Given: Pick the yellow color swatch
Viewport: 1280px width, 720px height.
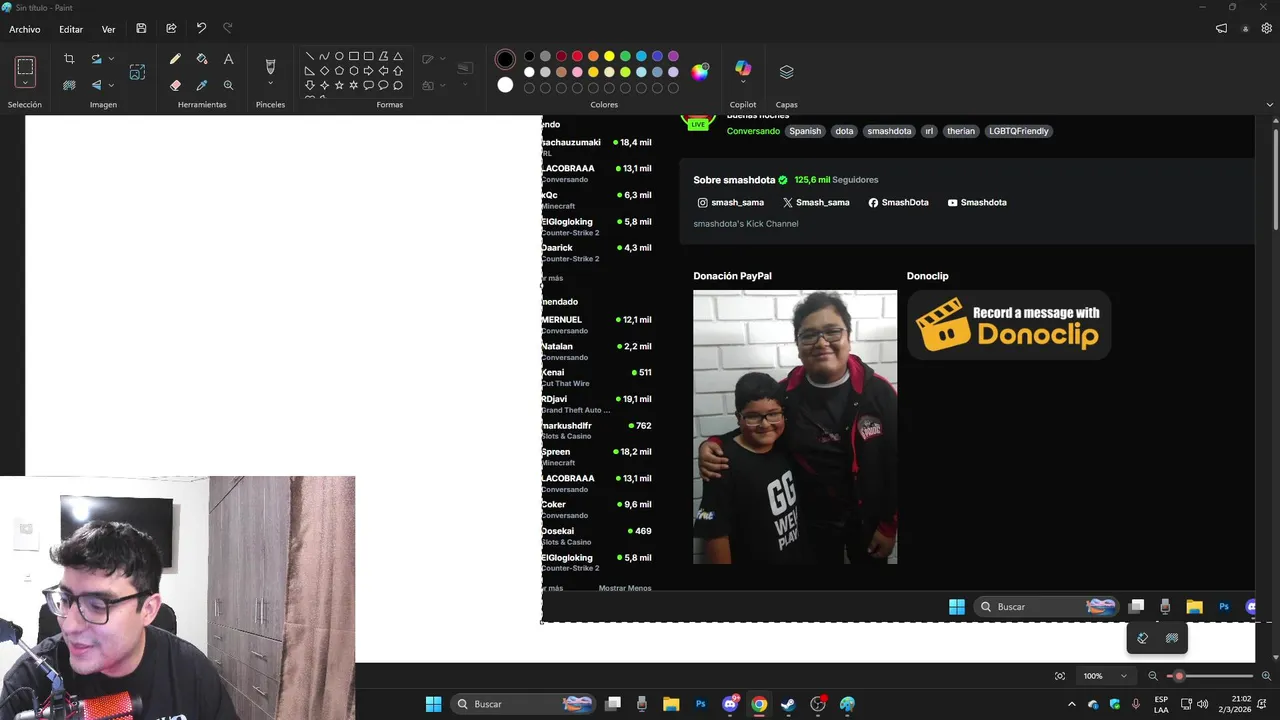Looking at the screenshot, I should (609, 56).
